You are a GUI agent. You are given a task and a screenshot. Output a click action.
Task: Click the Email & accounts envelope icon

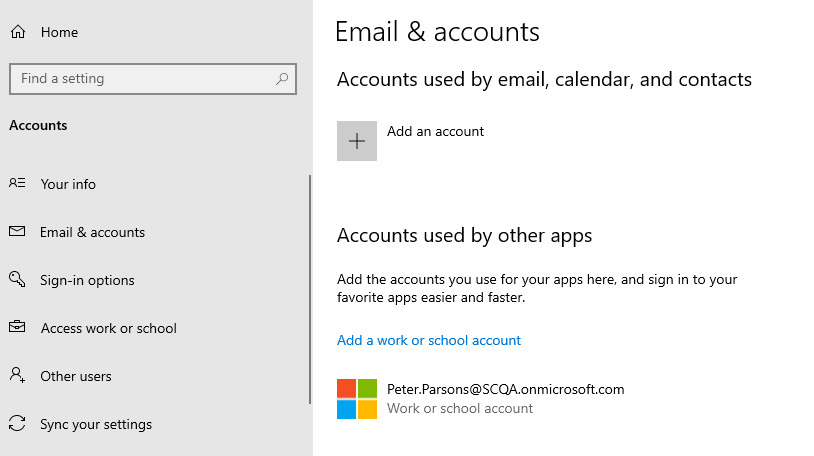pyautogui.click(x=17, y=231)
